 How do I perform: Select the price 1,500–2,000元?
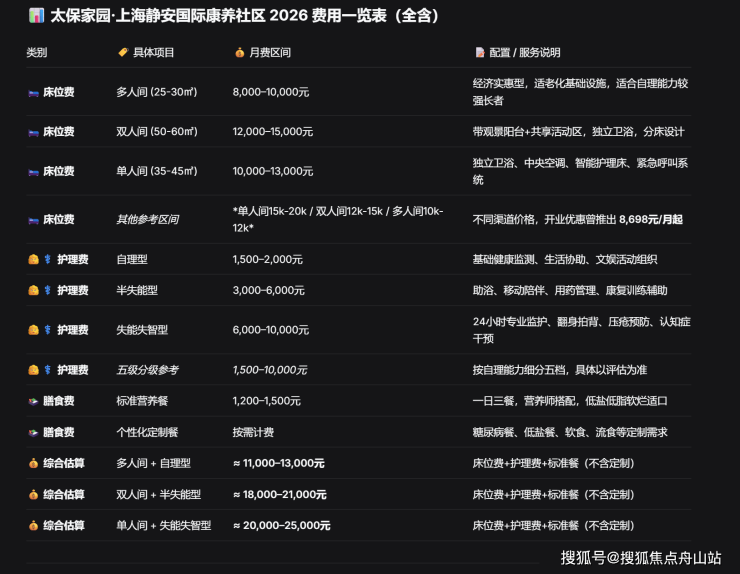tap(268, 260)
